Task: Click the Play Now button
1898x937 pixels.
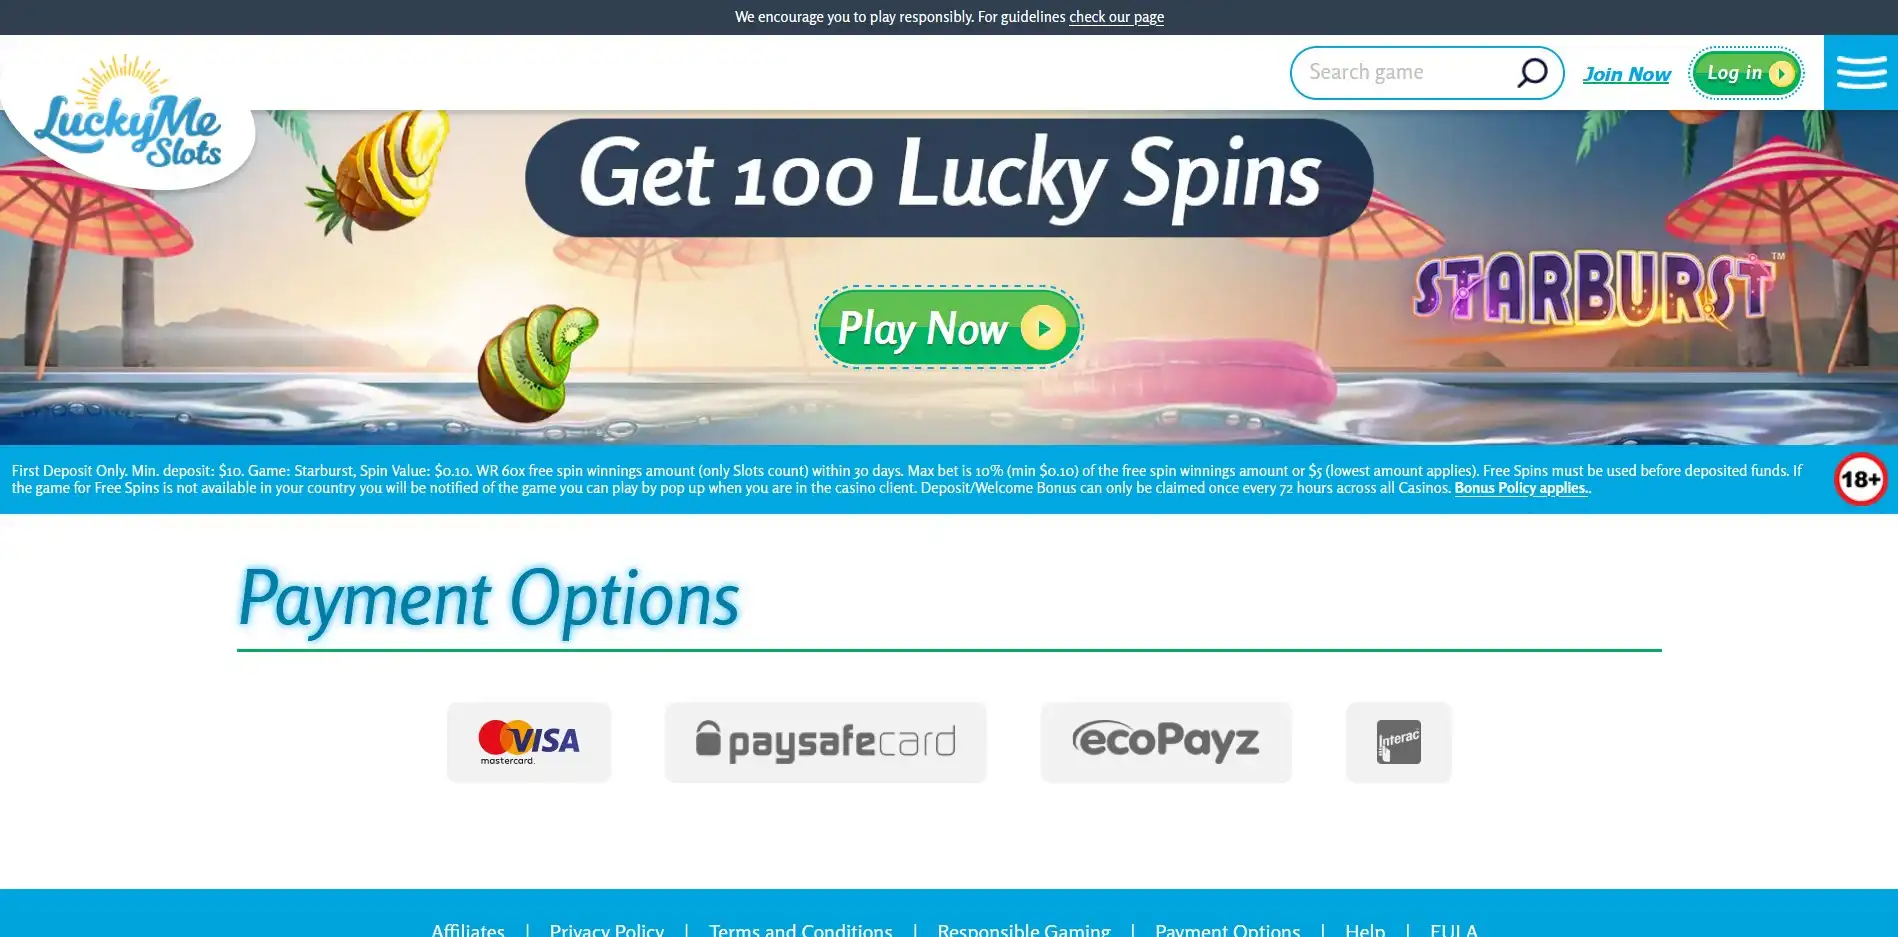Action: click(x=949, y=327)
